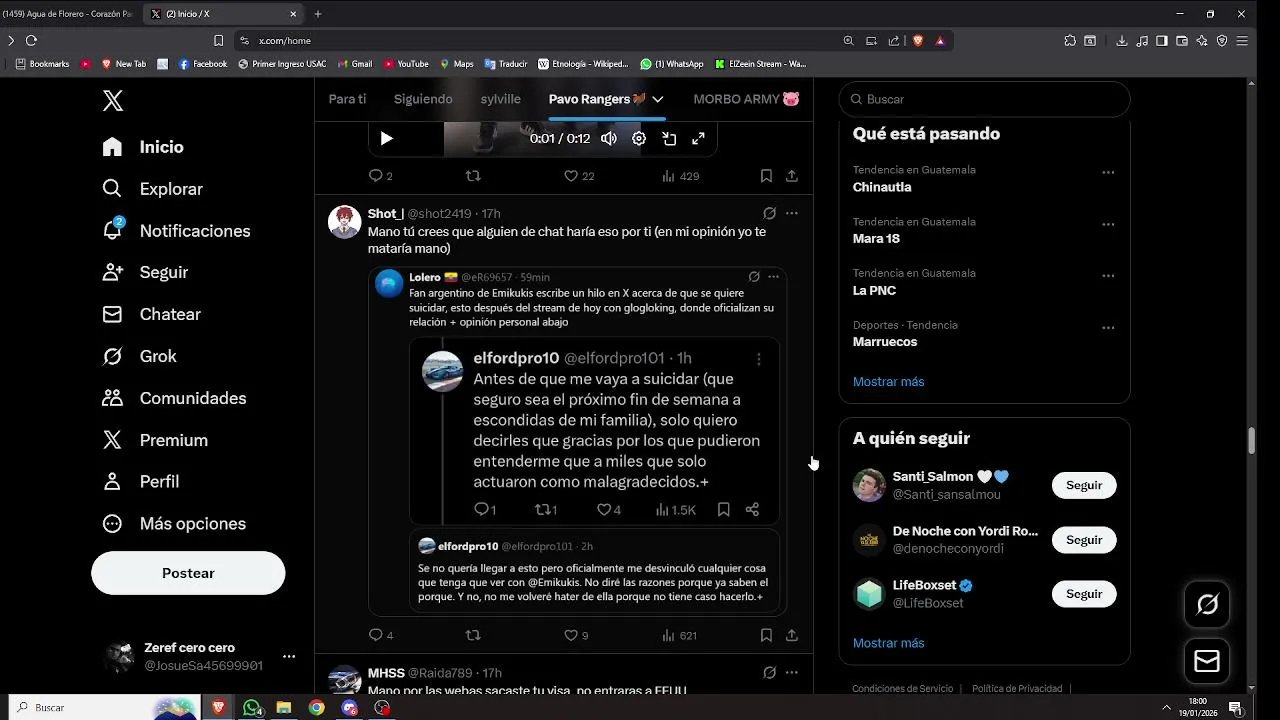Open floating messages envelope button
The height and width of the screenshot is (720, 1280).
1207,661
